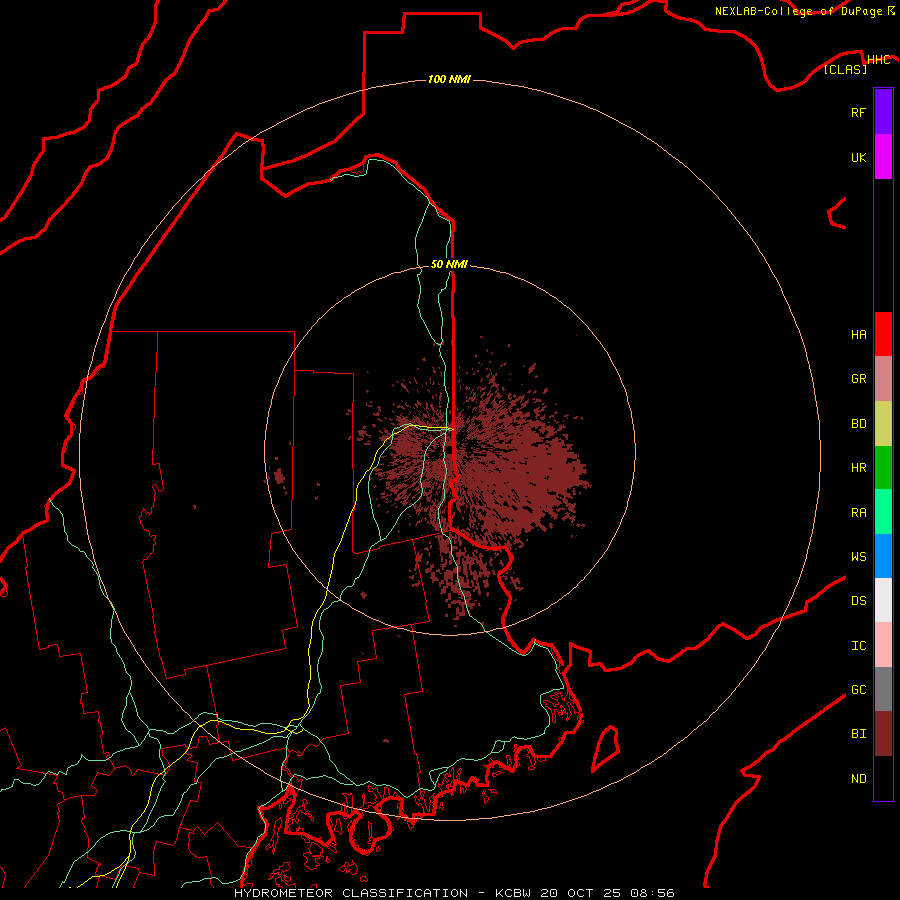Click the WS blue legend swatch
This screenshot has height=900, width=900.
tap(883, 556)
